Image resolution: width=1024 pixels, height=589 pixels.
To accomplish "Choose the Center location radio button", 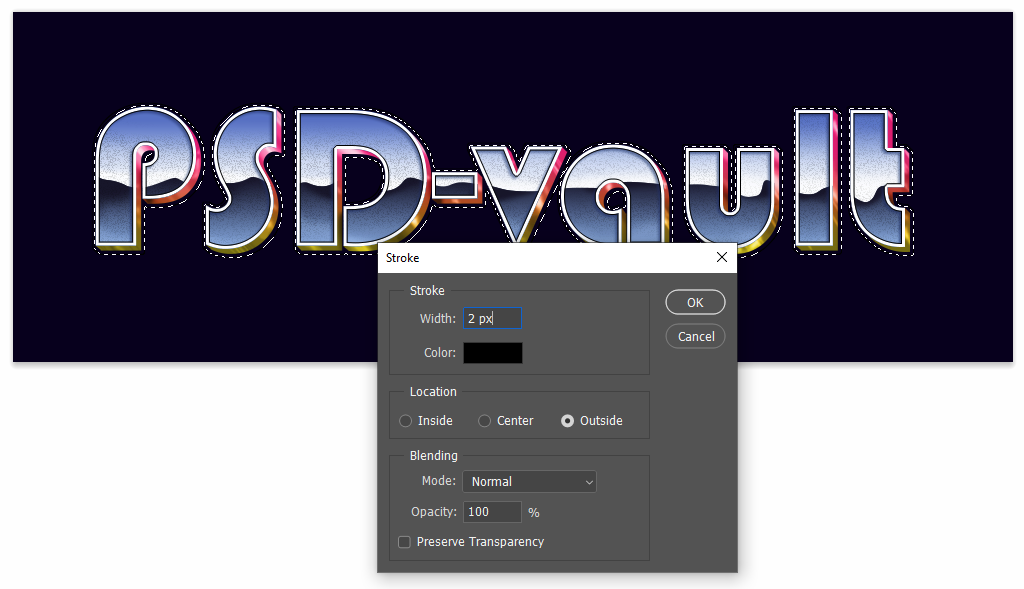I will point(485,421).
